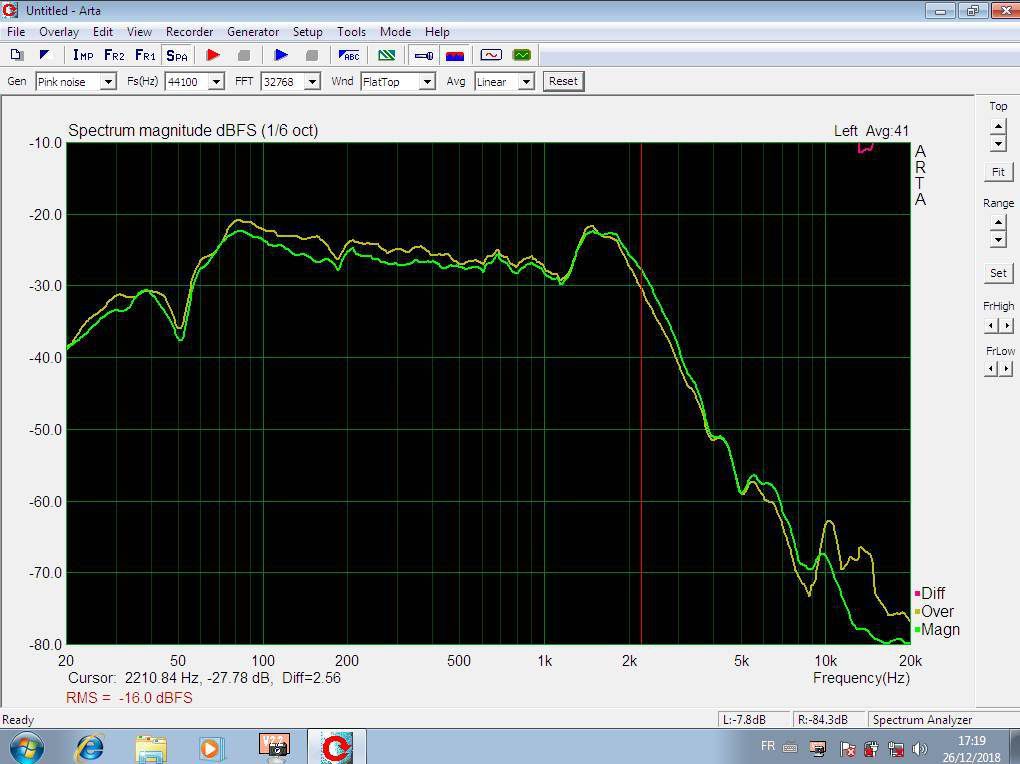Click the Diff legend label
The height and width of the screenshot is (764, 1020).
933,593
